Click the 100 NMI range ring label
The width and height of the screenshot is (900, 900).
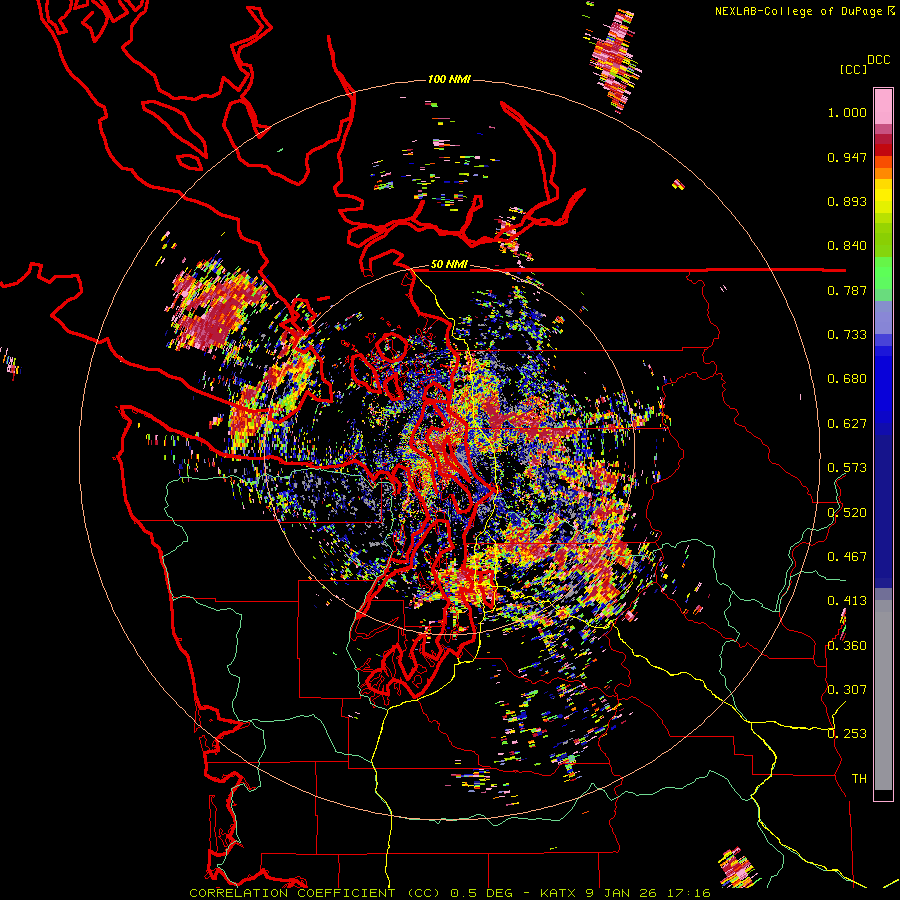[449, 79]
